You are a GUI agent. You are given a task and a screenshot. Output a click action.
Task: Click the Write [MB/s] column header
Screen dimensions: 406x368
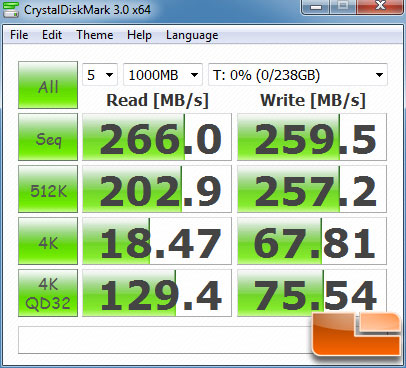tap(313, 100)
